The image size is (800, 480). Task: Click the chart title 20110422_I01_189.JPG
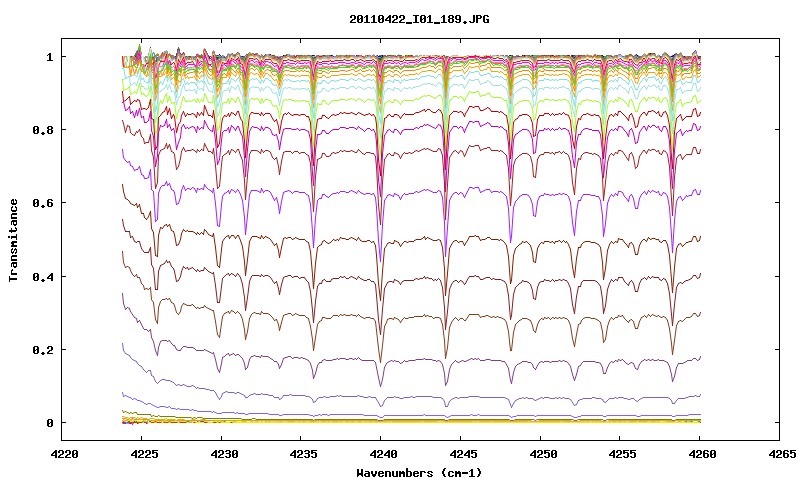tap(419, 19)
